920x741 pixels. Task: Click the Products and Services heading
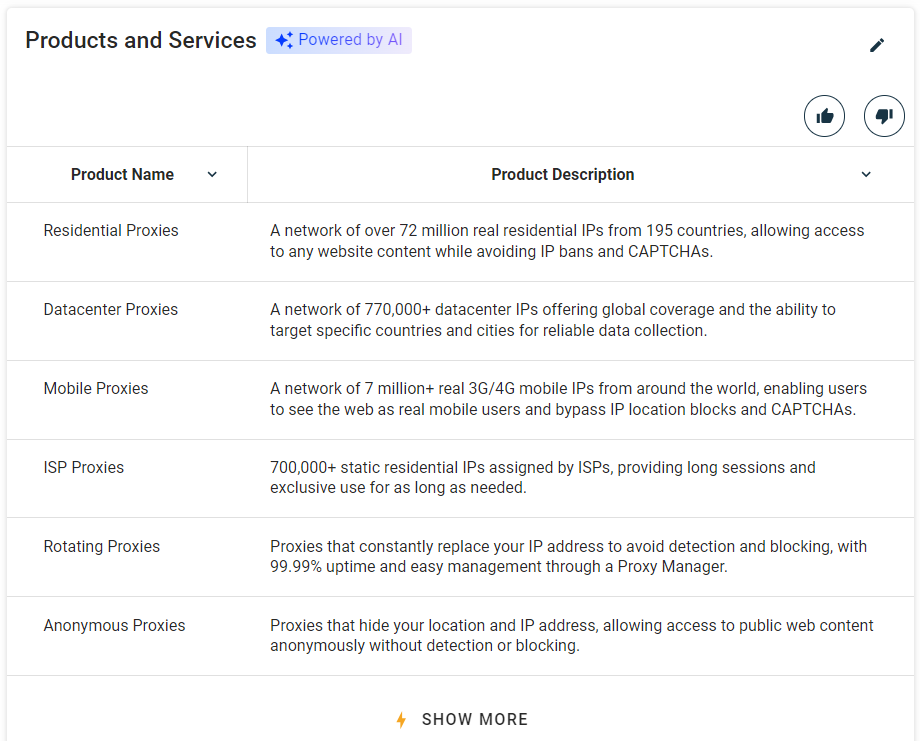(140, 40)
